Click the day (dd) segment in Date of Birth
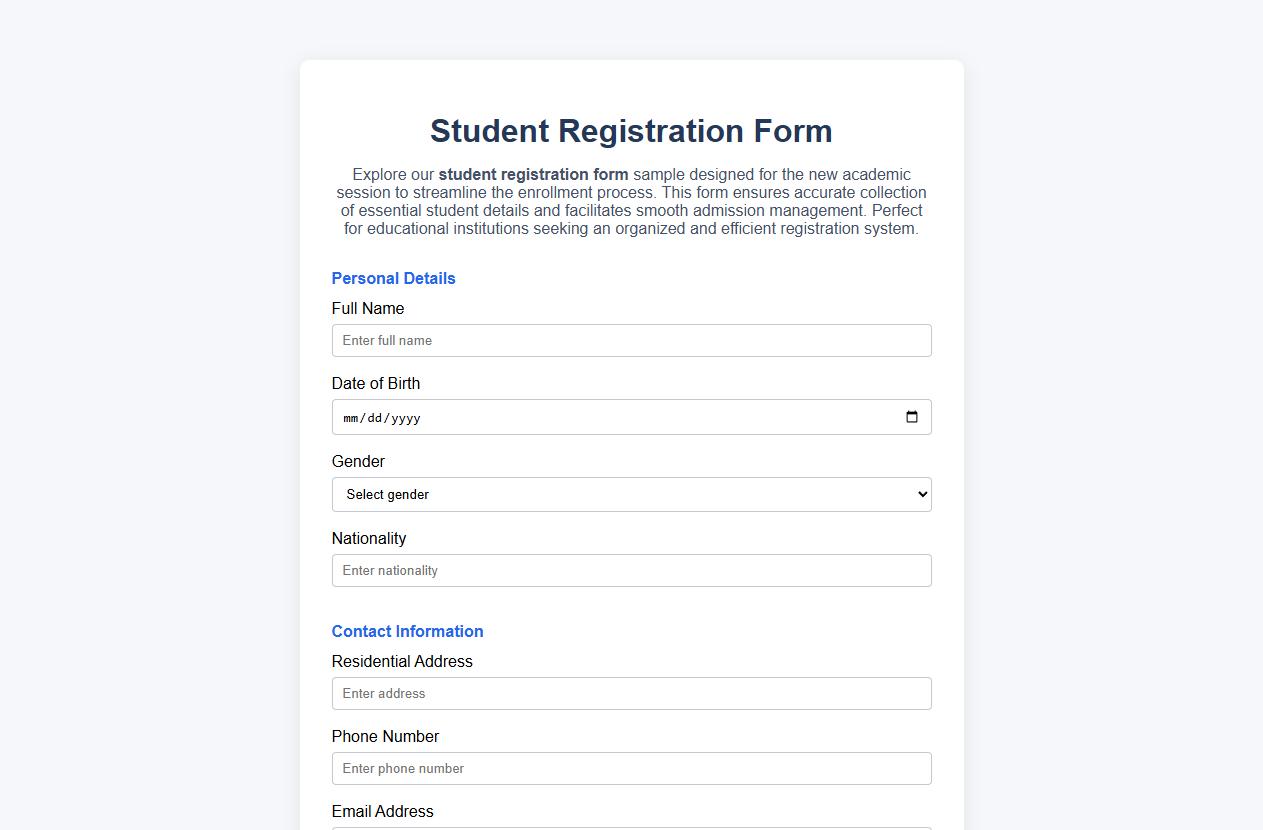 pos(376,418)
